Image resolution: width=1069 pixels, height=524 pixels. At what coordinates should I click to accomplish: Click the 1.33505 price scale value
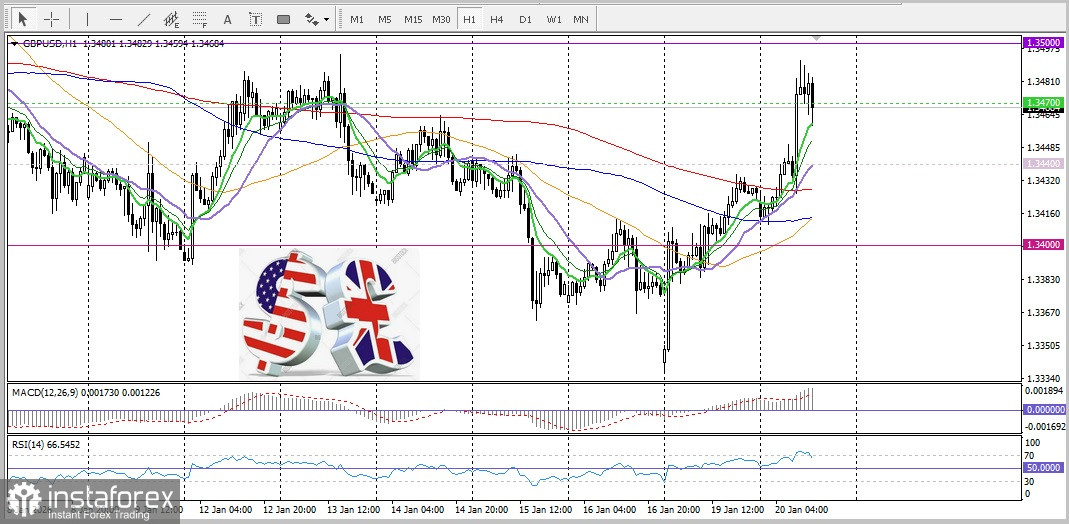pyautogui.click(x=1043, y=345)
